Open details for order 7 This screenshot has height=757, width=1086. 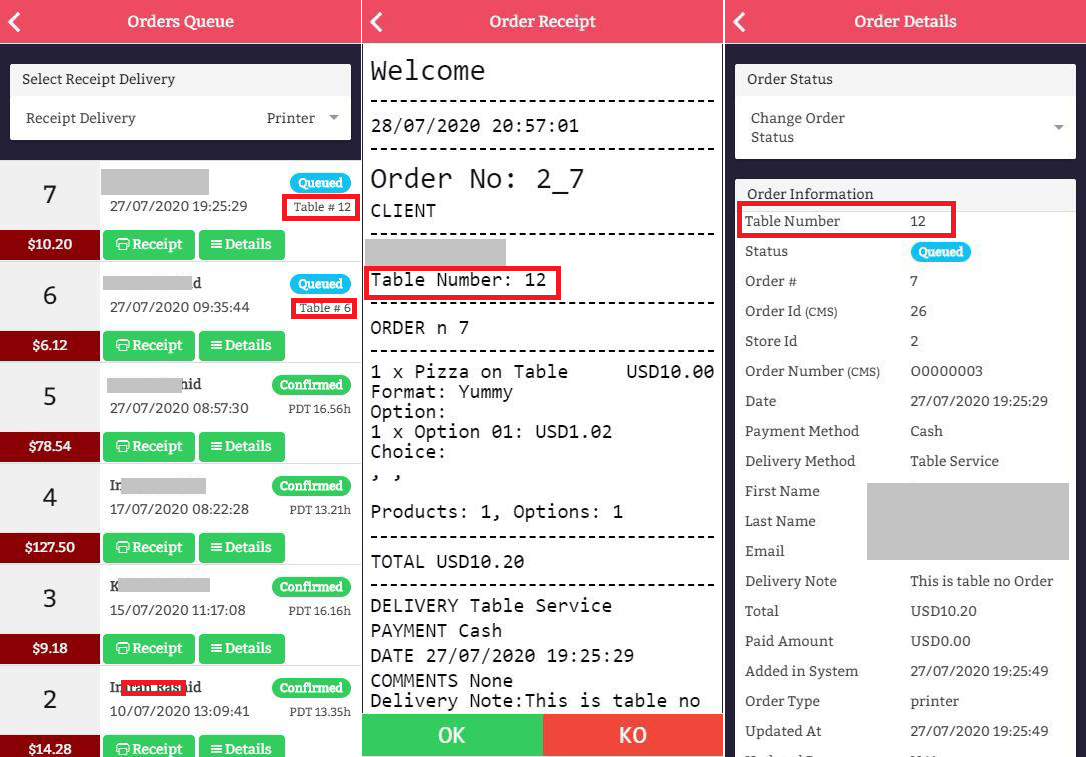point(242,244)
